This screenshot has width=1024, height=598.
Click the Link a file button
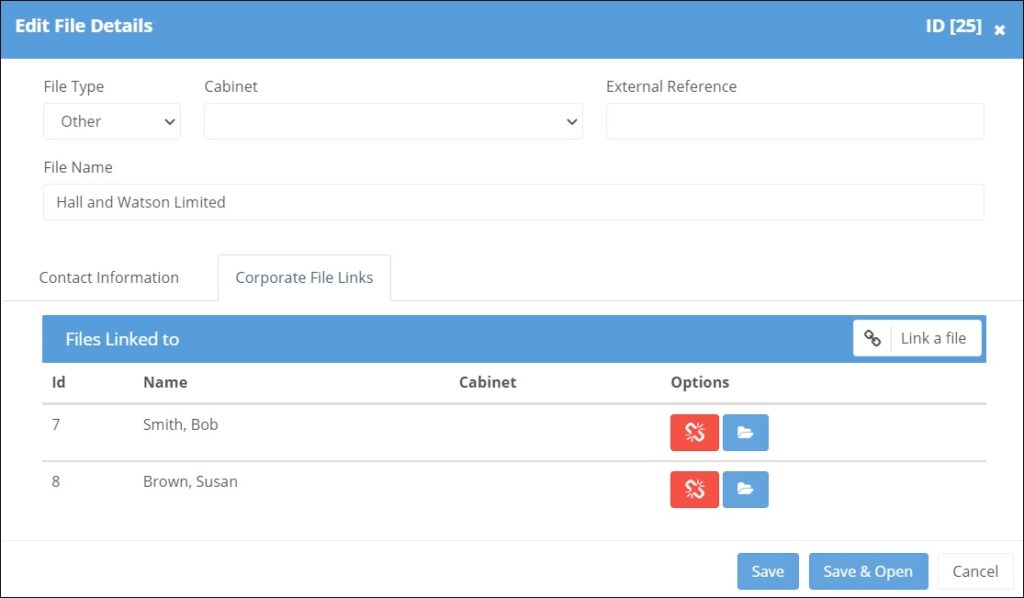(x=917, y=338)
